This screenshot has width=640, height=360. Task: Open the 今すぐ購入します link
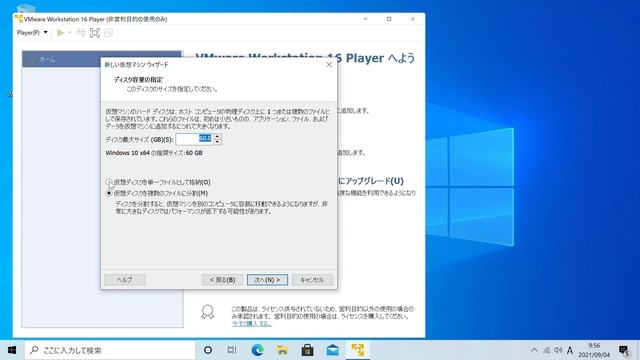[x=251, y=323]
